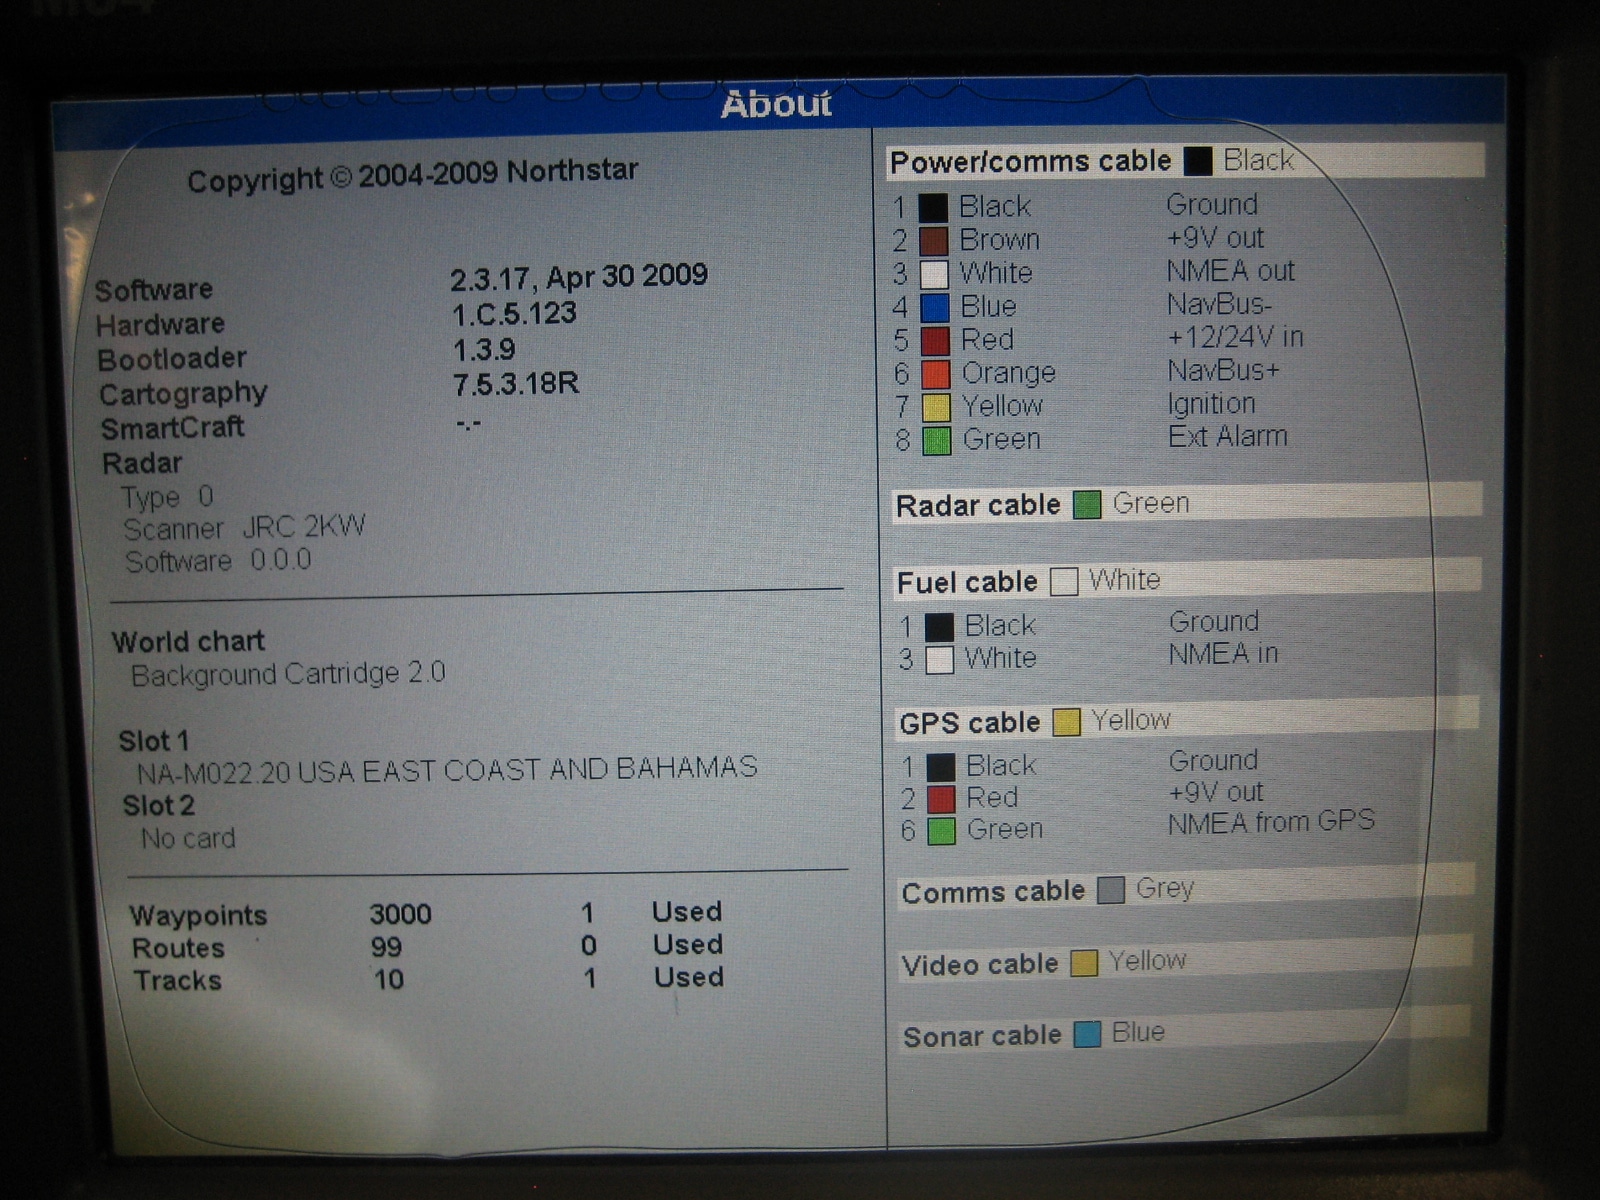Select the white Fuel cable swatch

pyautogui.click(x=1063, y=579)
